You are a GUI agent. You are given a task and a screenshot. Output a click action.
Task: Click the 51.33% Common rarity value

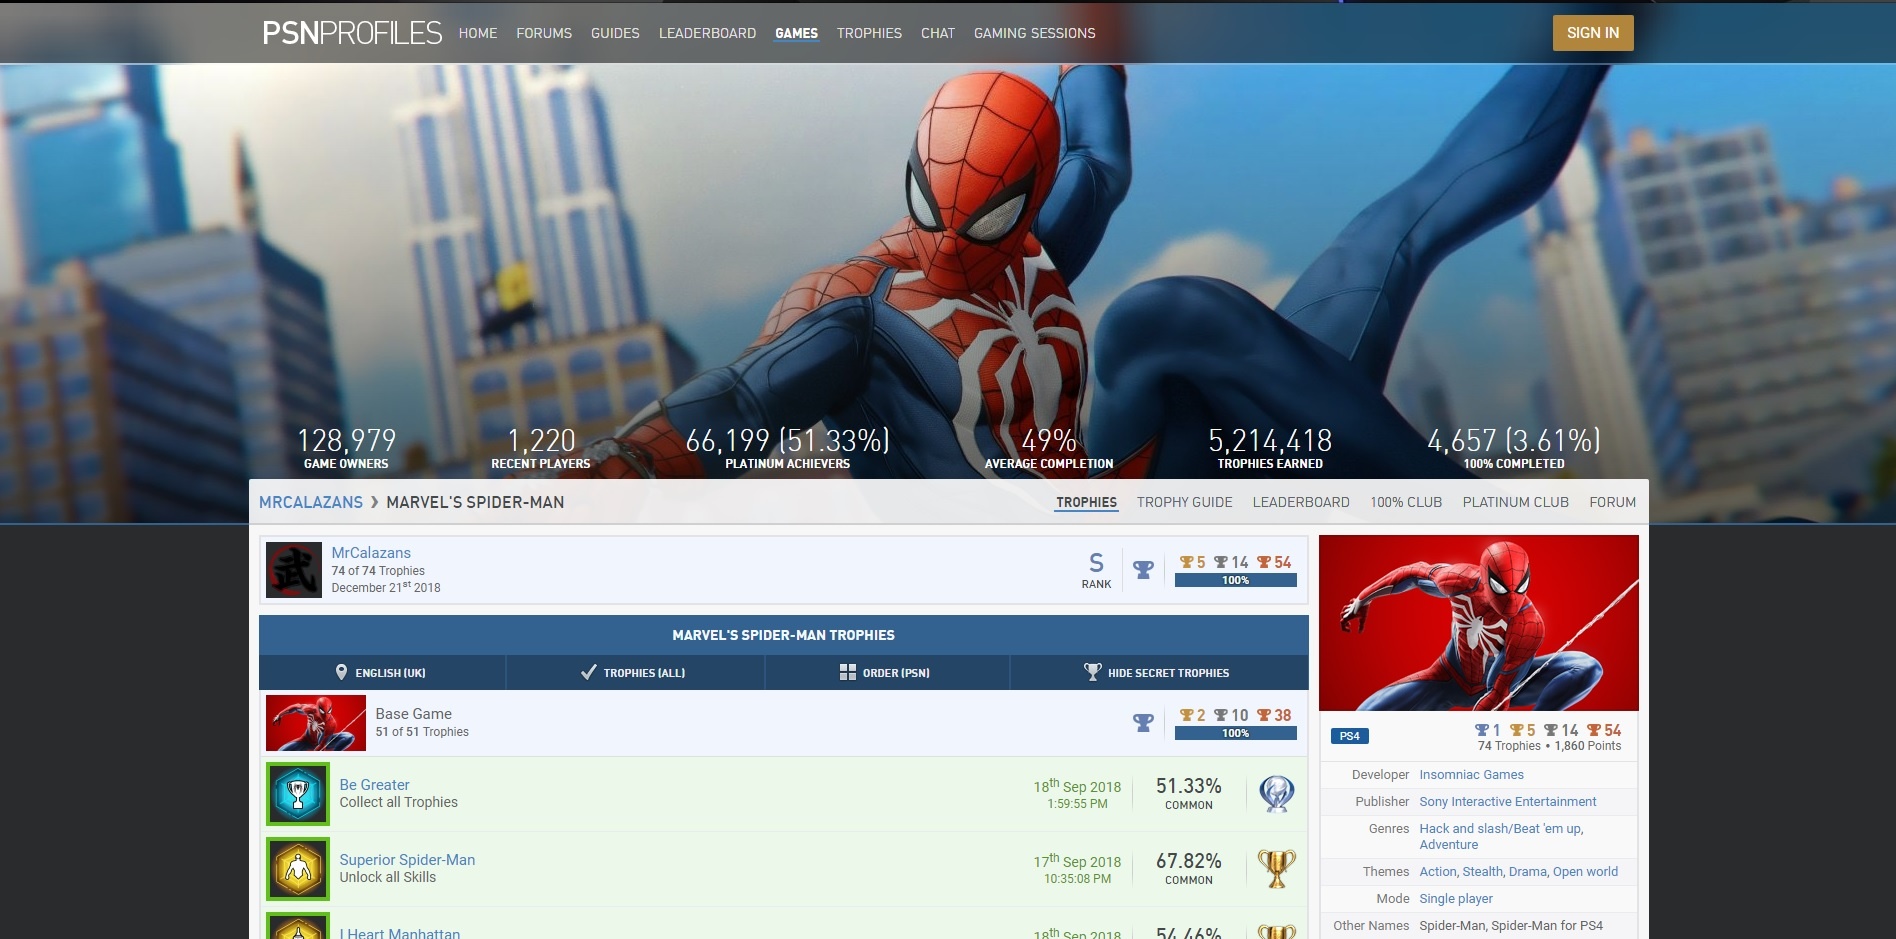click(x=1189, y=793)
